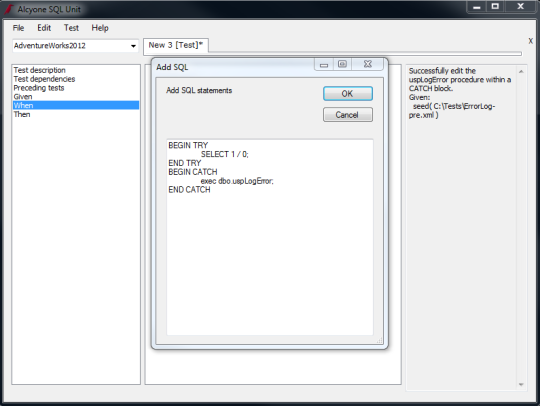Click the 'Add SQL statements' label
This screenshot has height=406, width=540.
[x=199, y=91]
